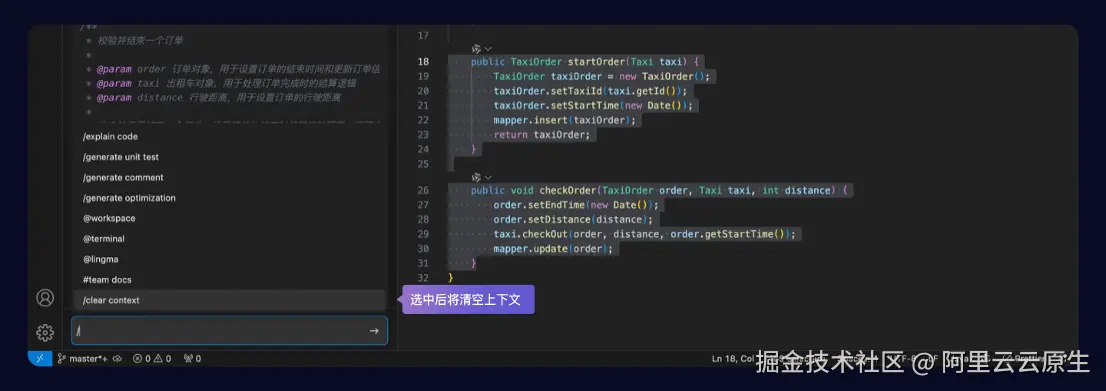Select the /clear context command
The height and width of the screenshot is (391, 1106).
(230, 301)
